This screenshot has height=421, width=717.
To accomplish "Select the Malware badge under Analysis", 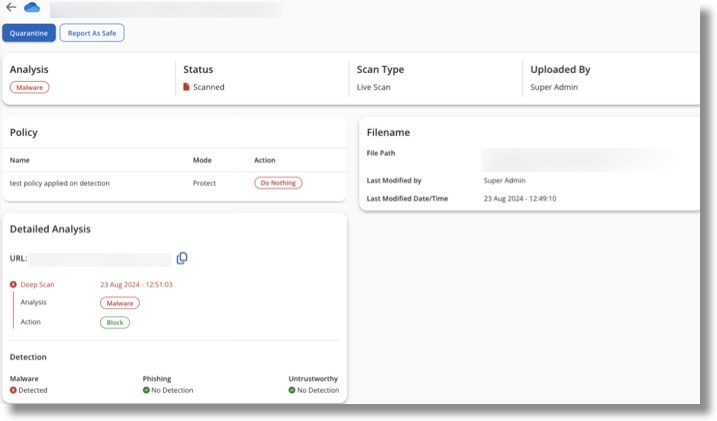I will (x=30, y=88).
